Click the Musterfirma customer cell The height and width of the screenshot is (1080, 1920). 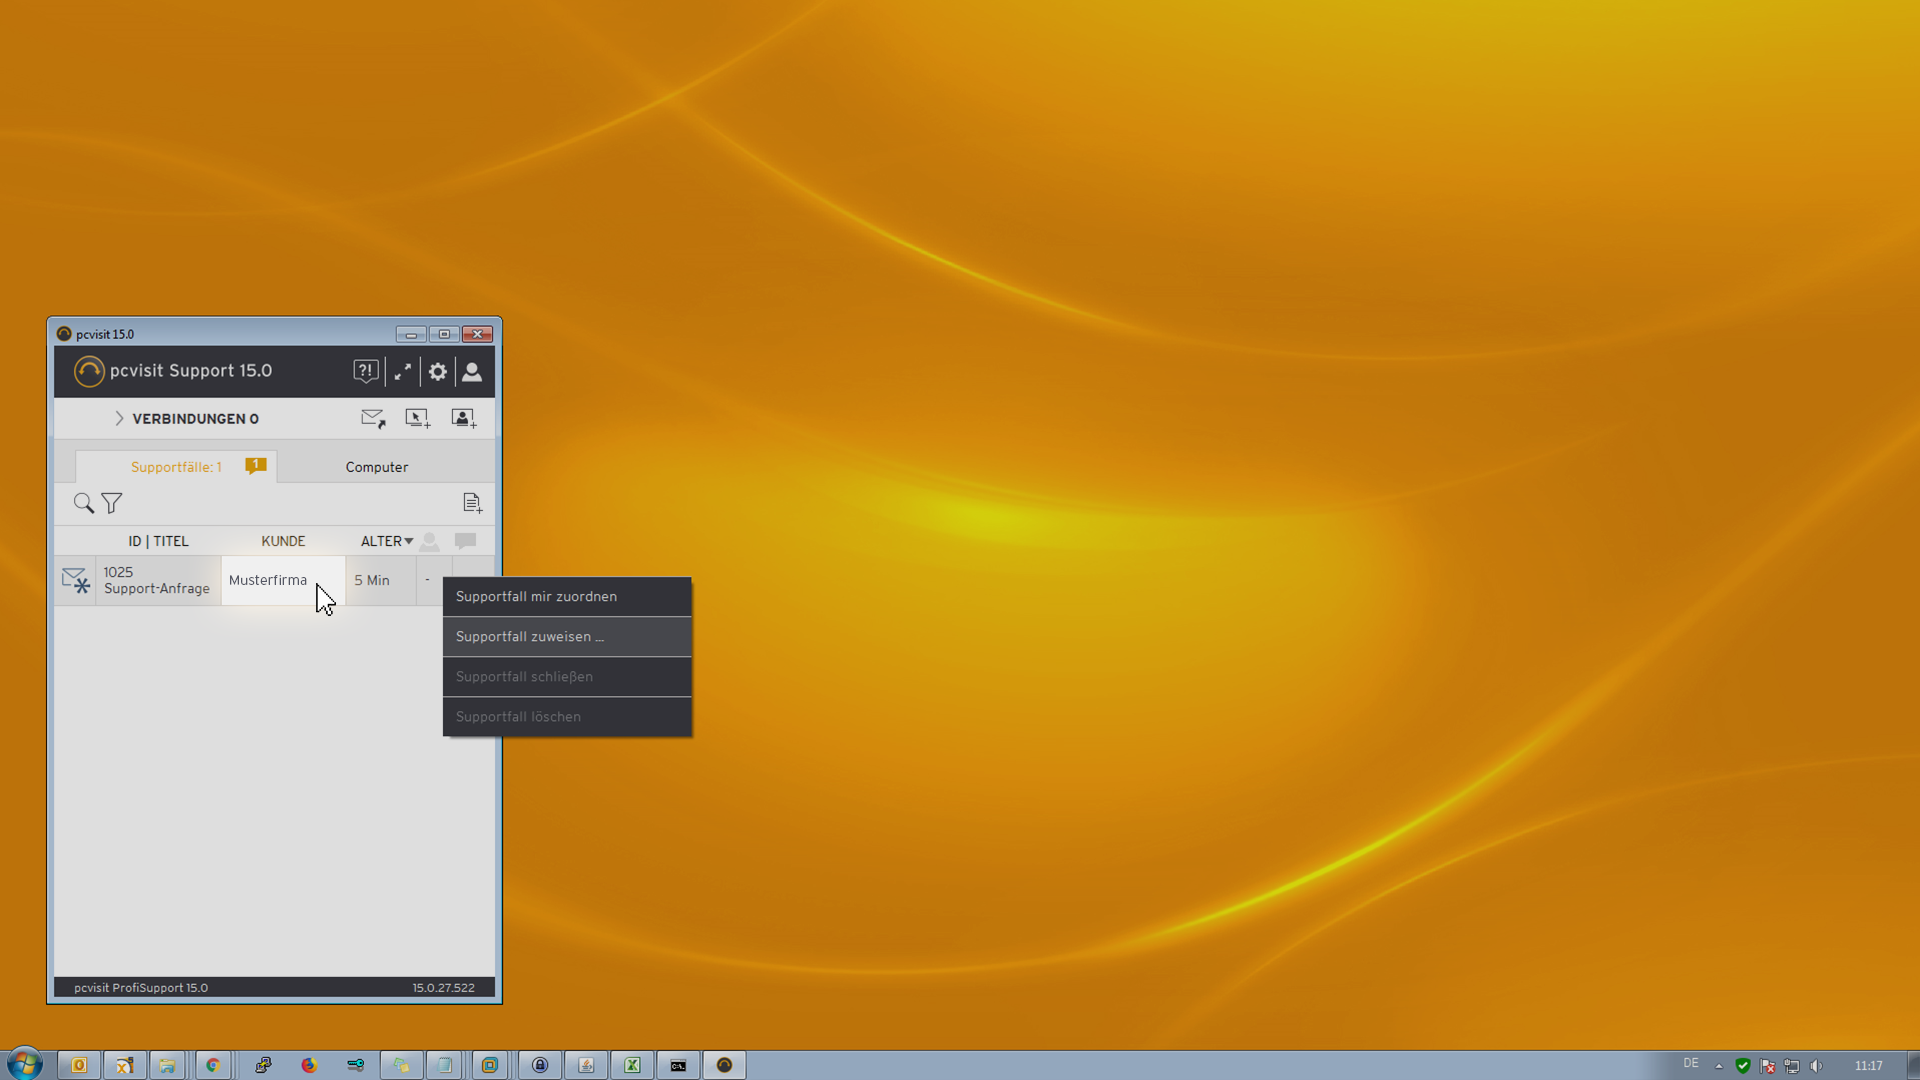283,581
